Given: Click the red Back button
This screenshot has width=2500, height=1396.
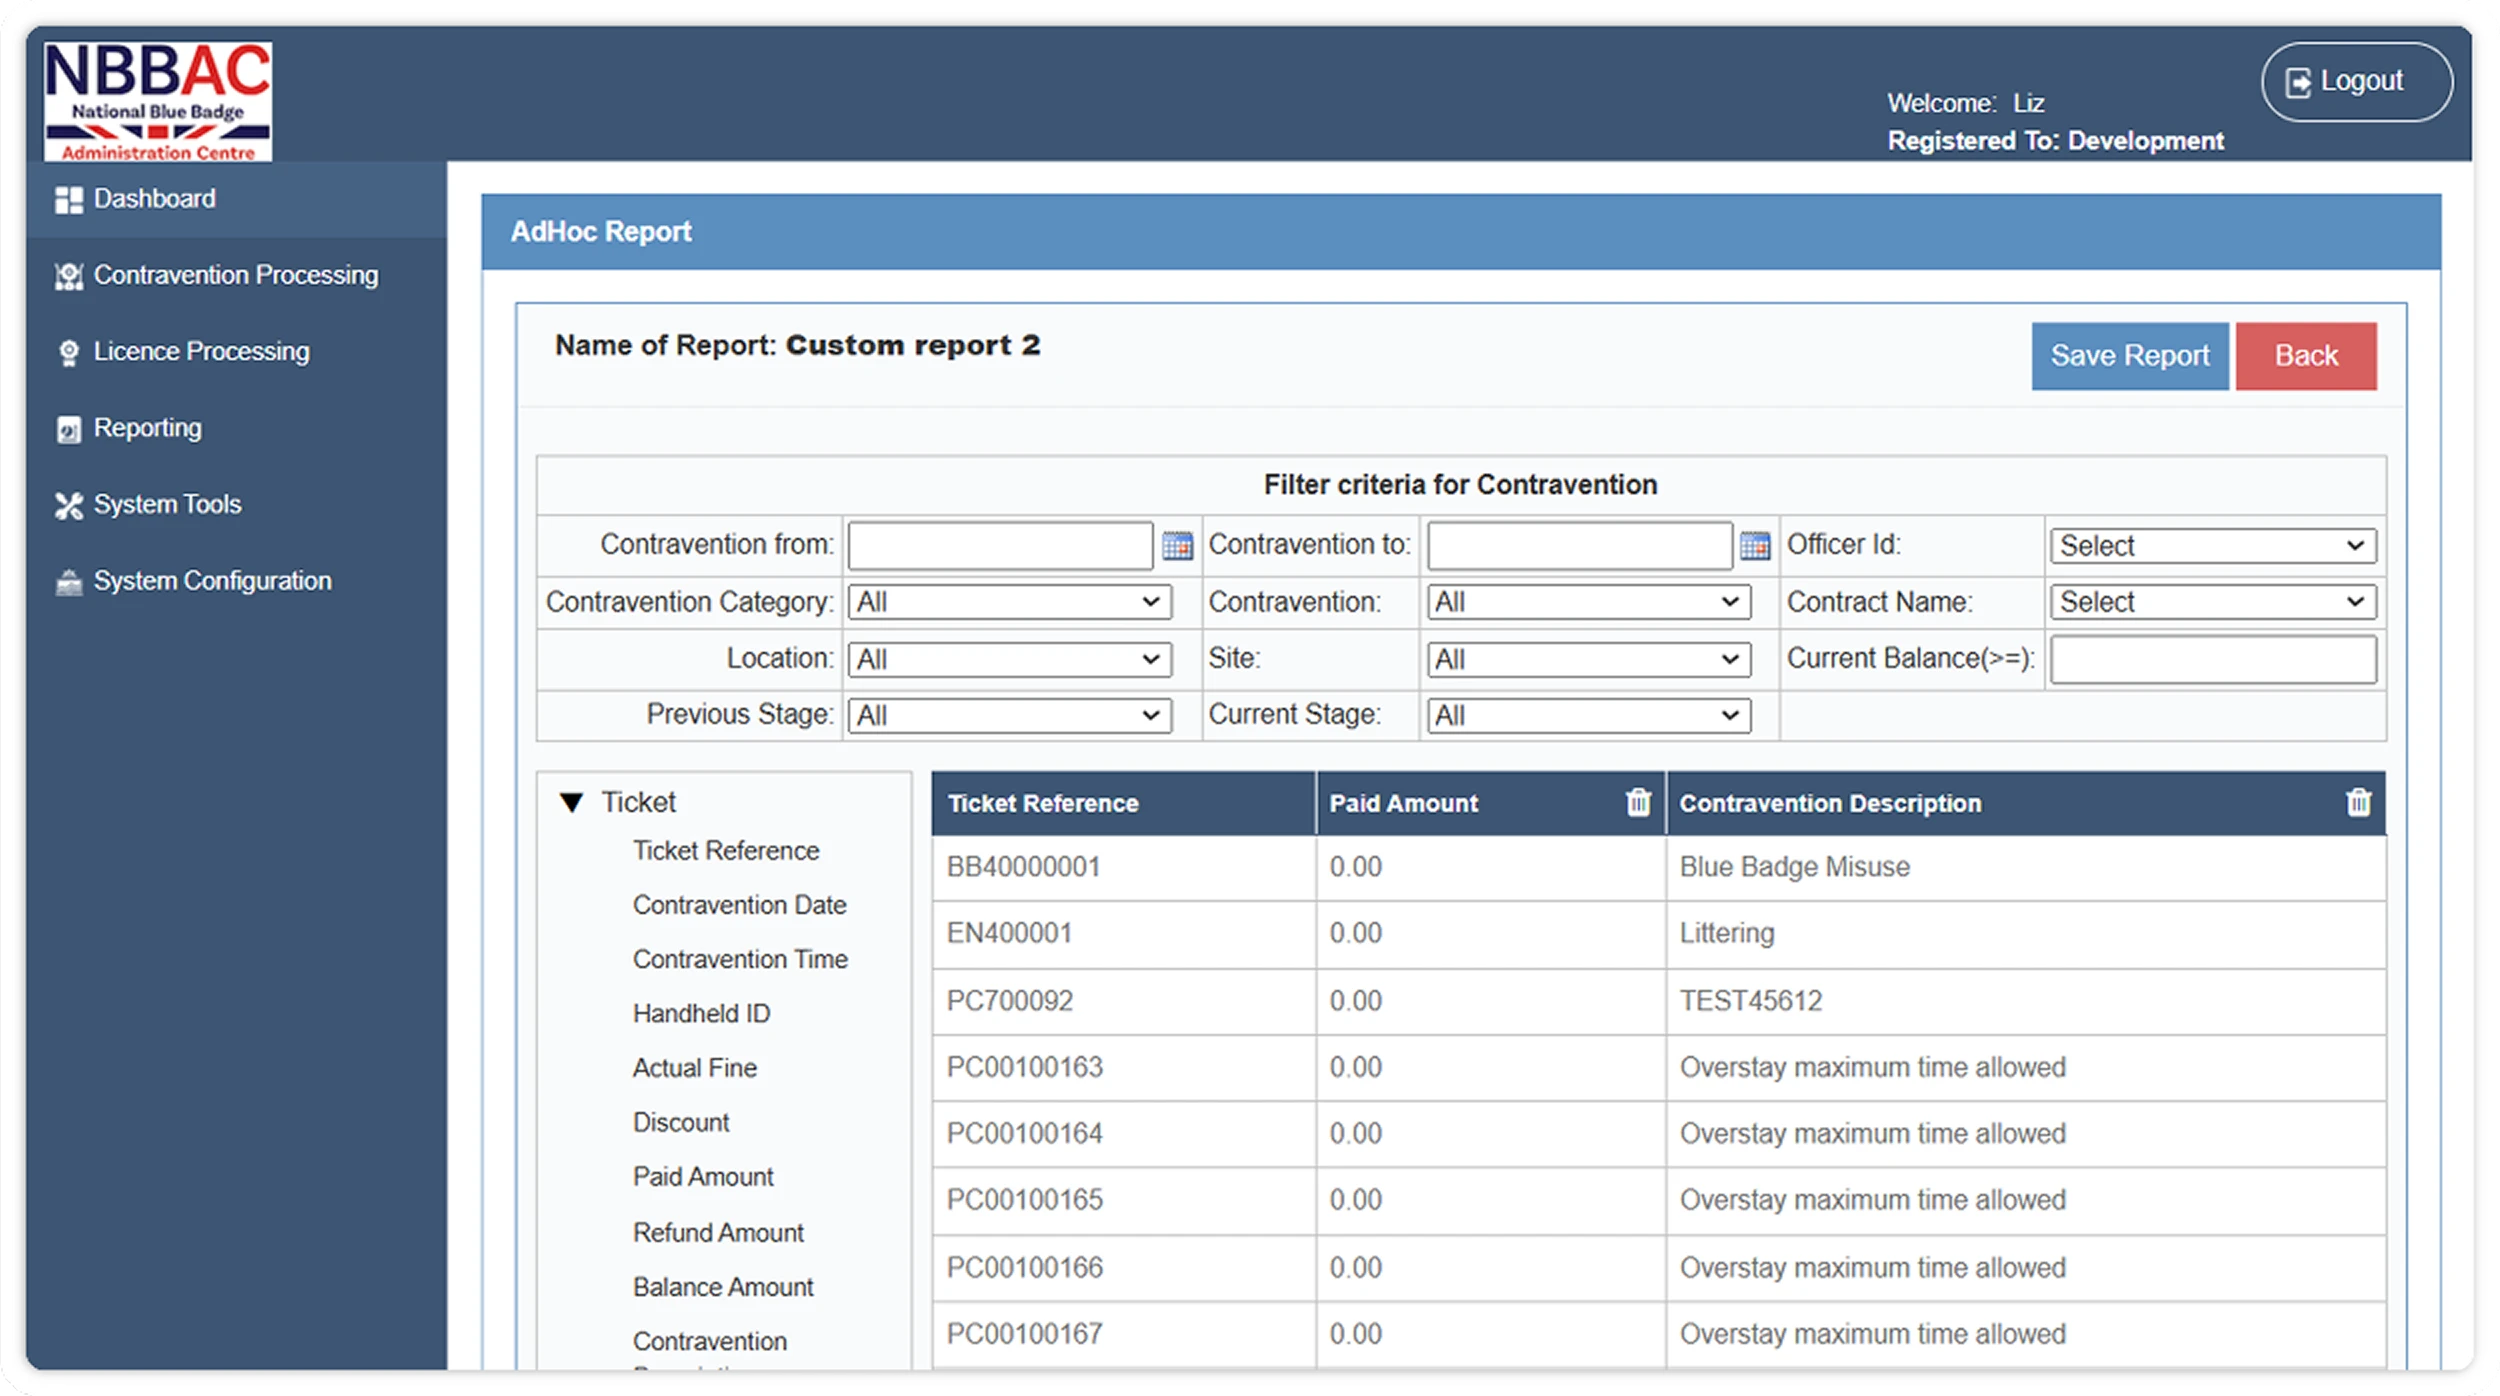Looking at the screenshot, I should point(2305,356).
